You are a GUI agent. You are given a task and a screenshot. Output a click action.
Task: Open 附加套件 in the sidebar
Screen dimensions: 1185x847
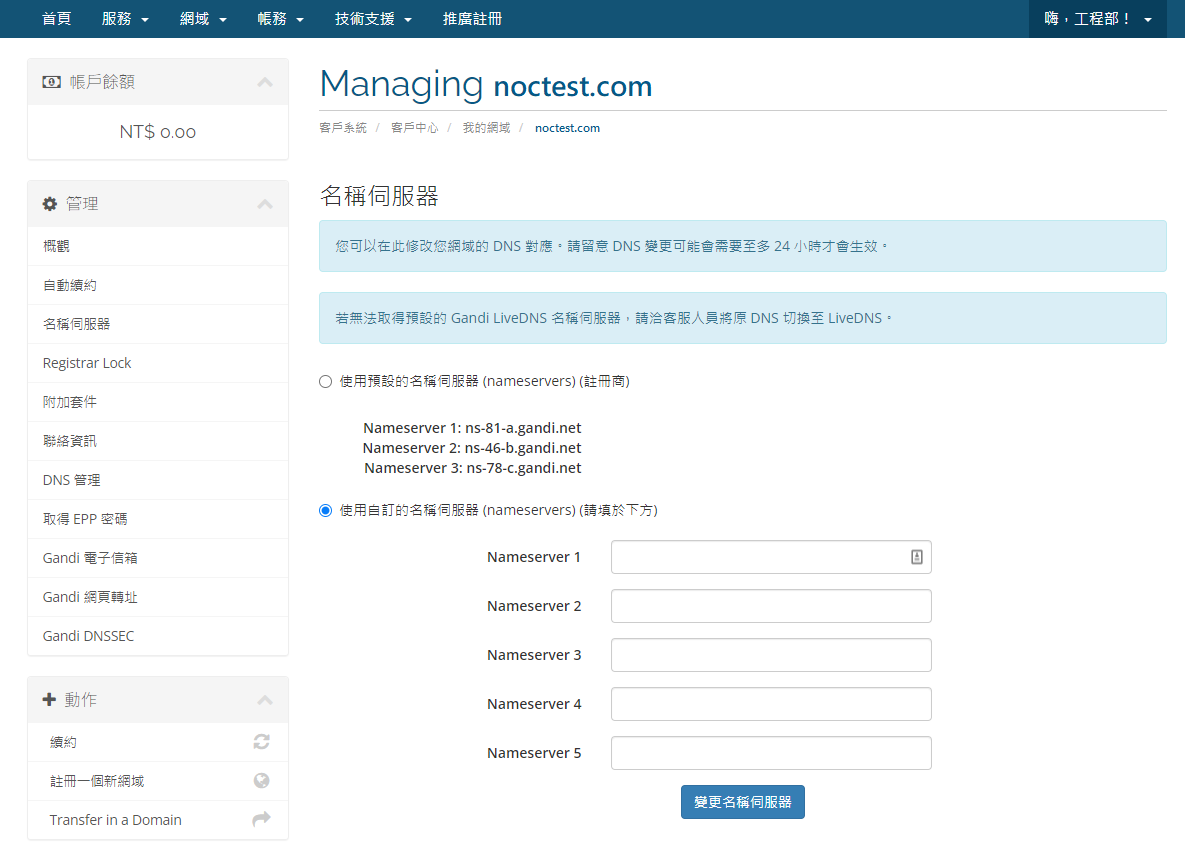point(158,402)
